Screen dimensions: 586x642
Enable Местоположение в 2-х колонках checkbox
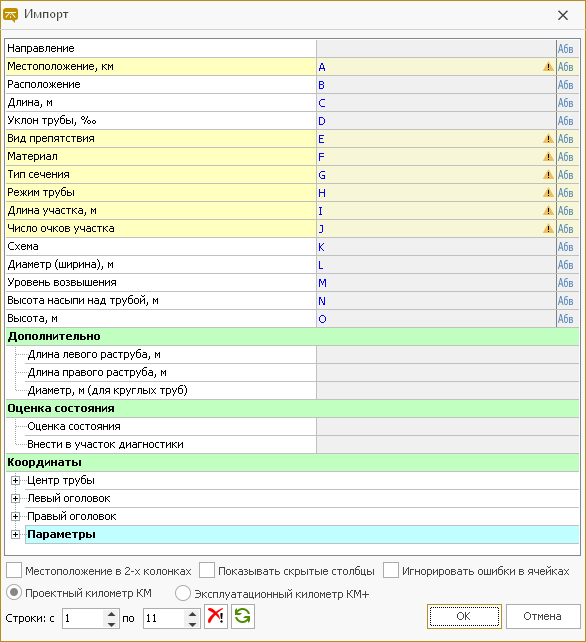(x=14, y=570)
